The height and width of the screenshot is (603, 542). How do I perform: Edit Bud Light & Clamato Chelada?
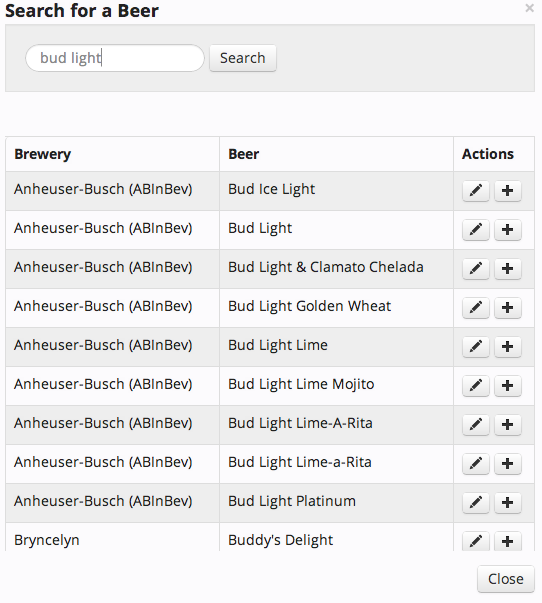pos(476,268)
